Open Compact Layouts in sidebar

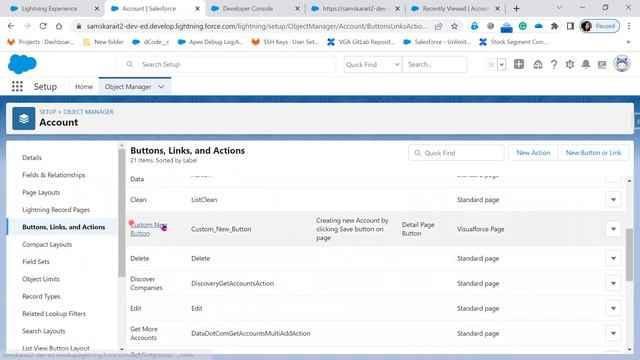(47, 244)
